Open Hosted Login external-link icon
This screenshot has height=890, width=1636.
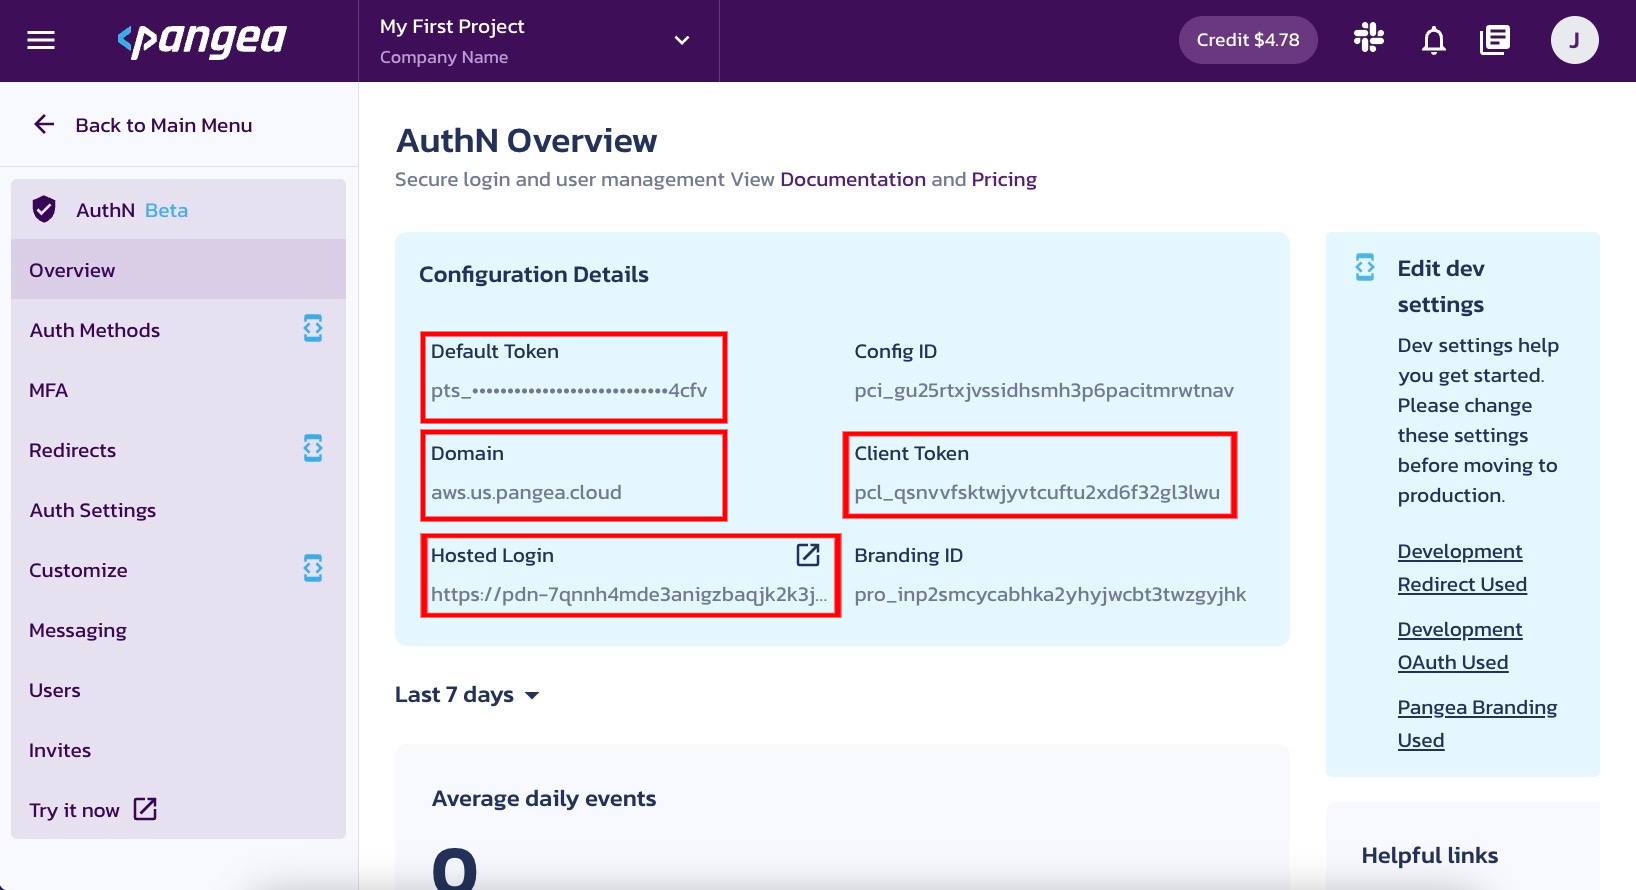click(x=808, y=554)
